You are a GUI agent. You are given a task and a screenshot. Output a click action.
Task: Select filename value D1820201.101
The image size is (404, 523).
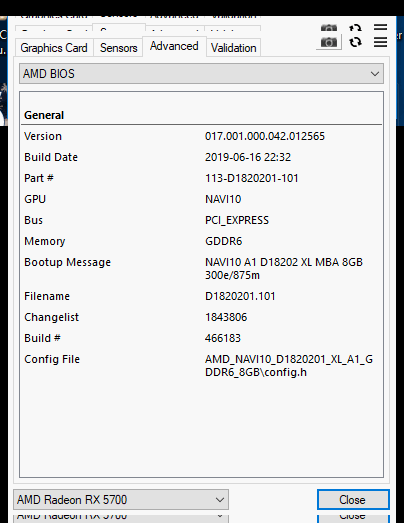pyautogui.click(x=240, y=296)
